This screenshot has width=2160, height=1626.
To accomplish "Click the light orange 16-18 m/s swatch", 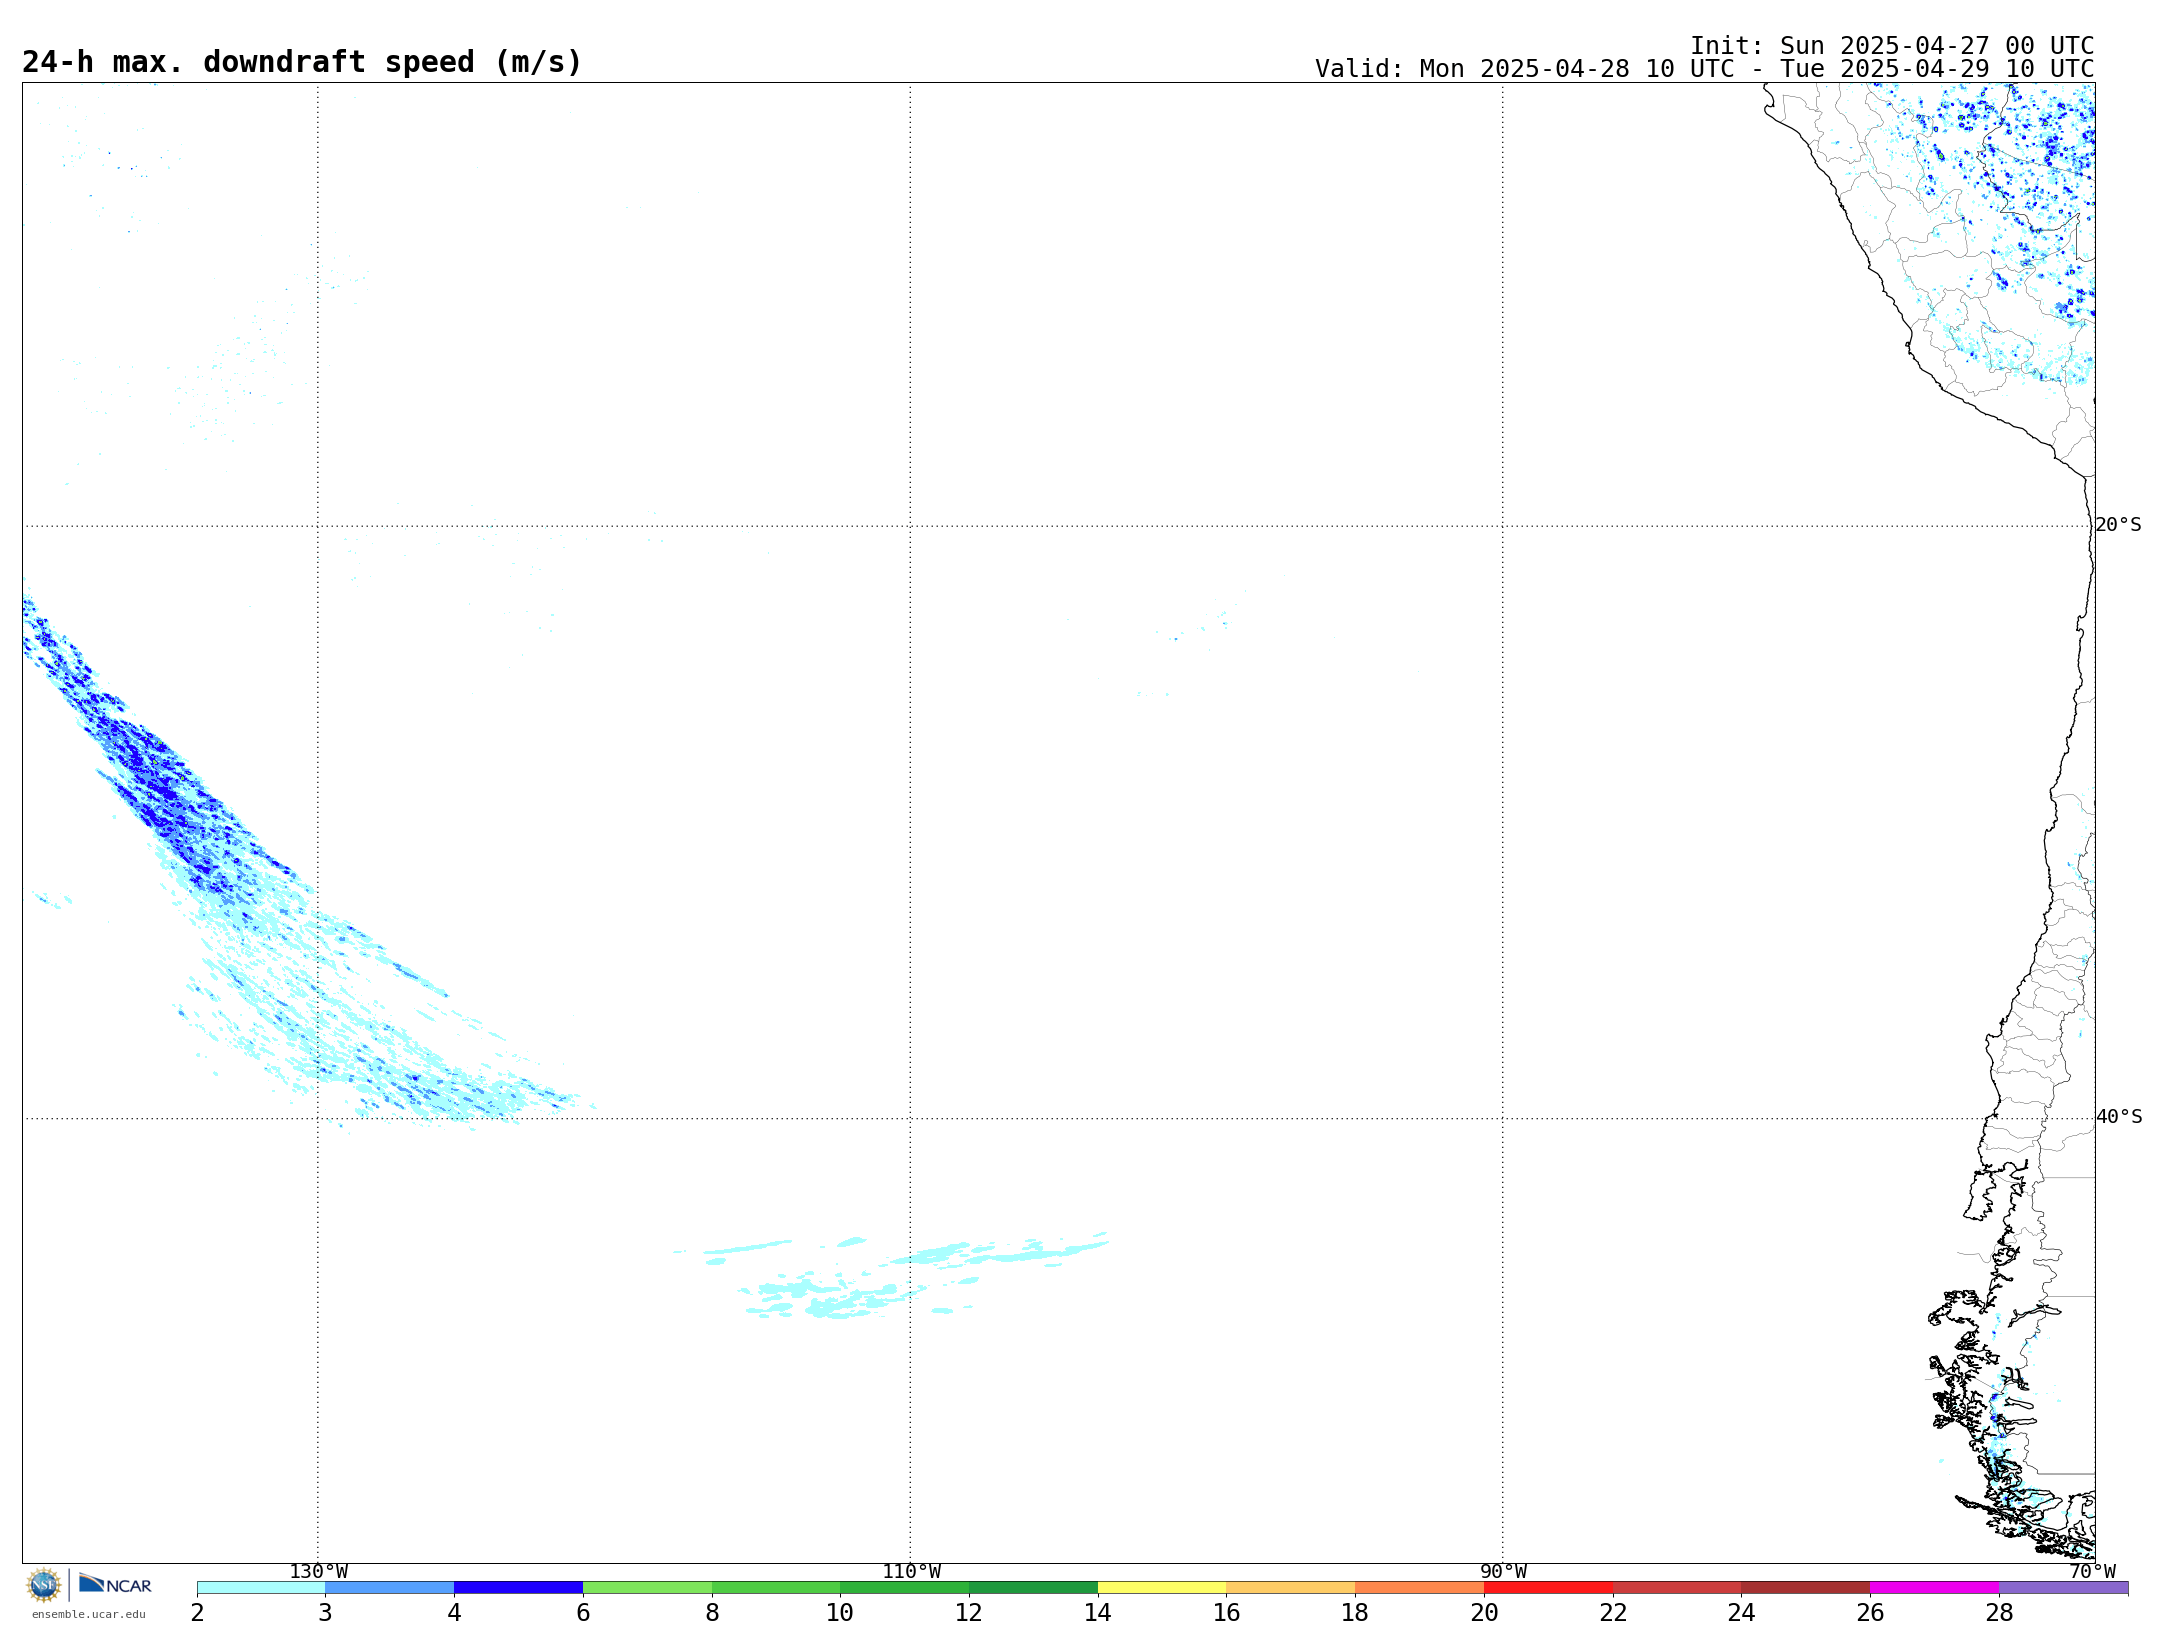I will click(x=1291, y=1587).
